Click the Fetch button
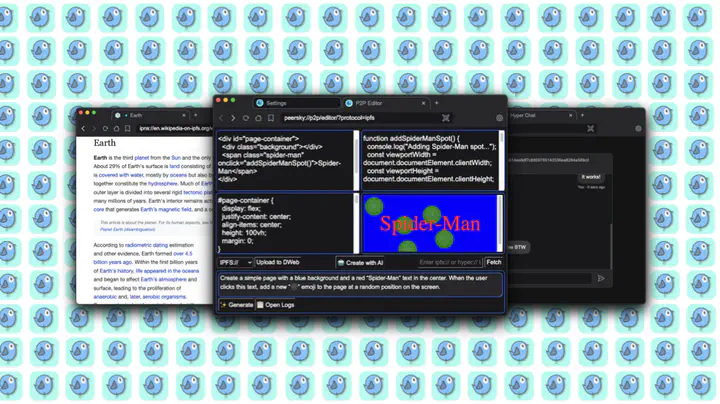Screen dimensions: 720x404 493,262
